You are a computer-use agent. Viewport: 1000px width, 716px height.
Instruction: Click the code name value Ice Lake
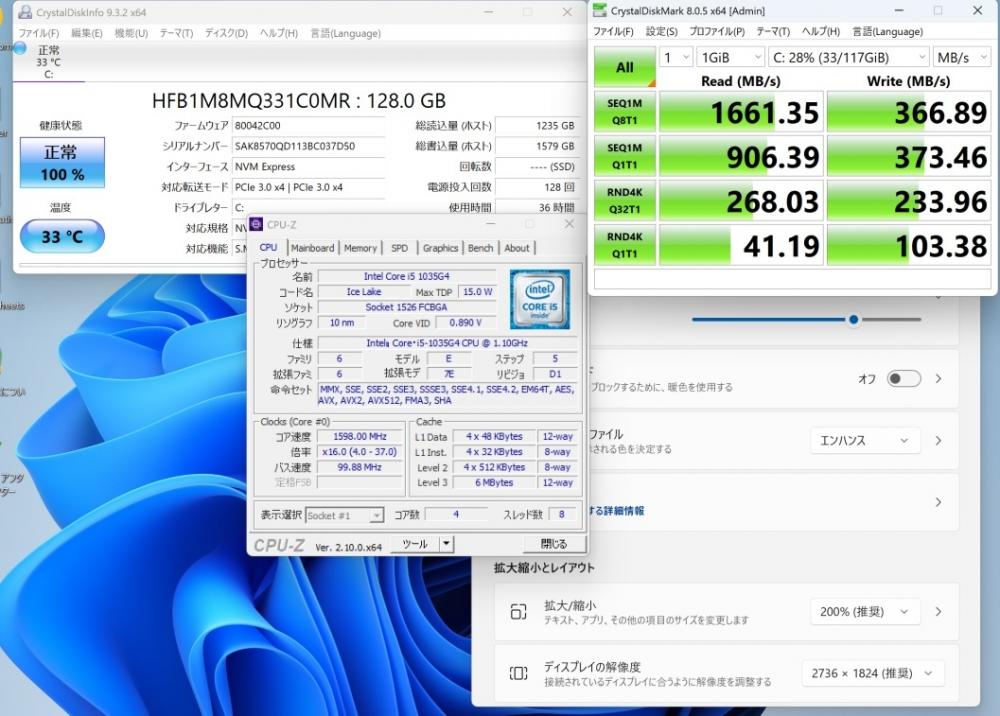(364, 291)
